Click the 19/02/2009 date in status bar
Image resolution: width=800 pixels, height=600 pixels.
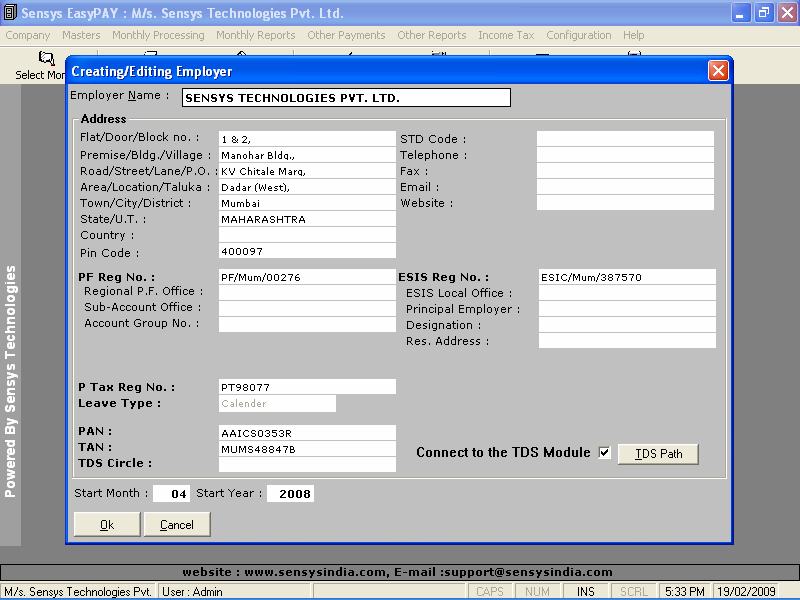pos(746,591)
